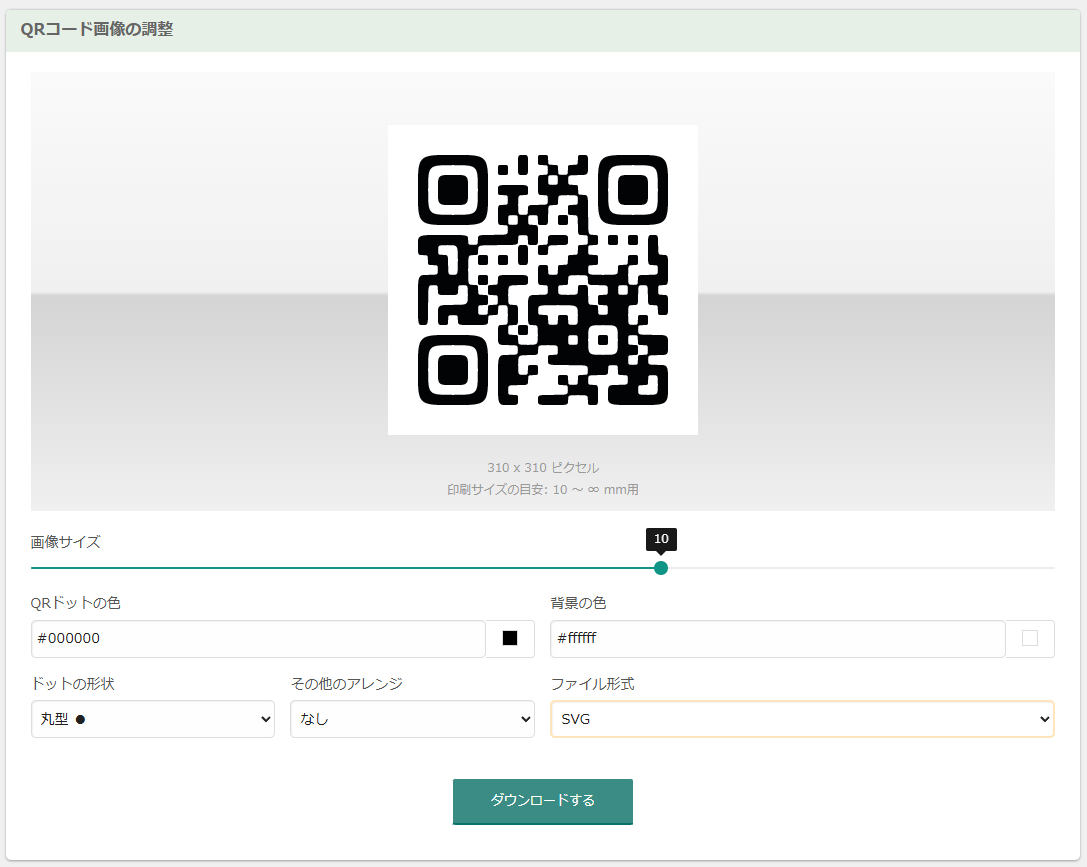Screen dimensions: 1087x867
Task: Click the 背景の色 label
Action: [578, 603]
